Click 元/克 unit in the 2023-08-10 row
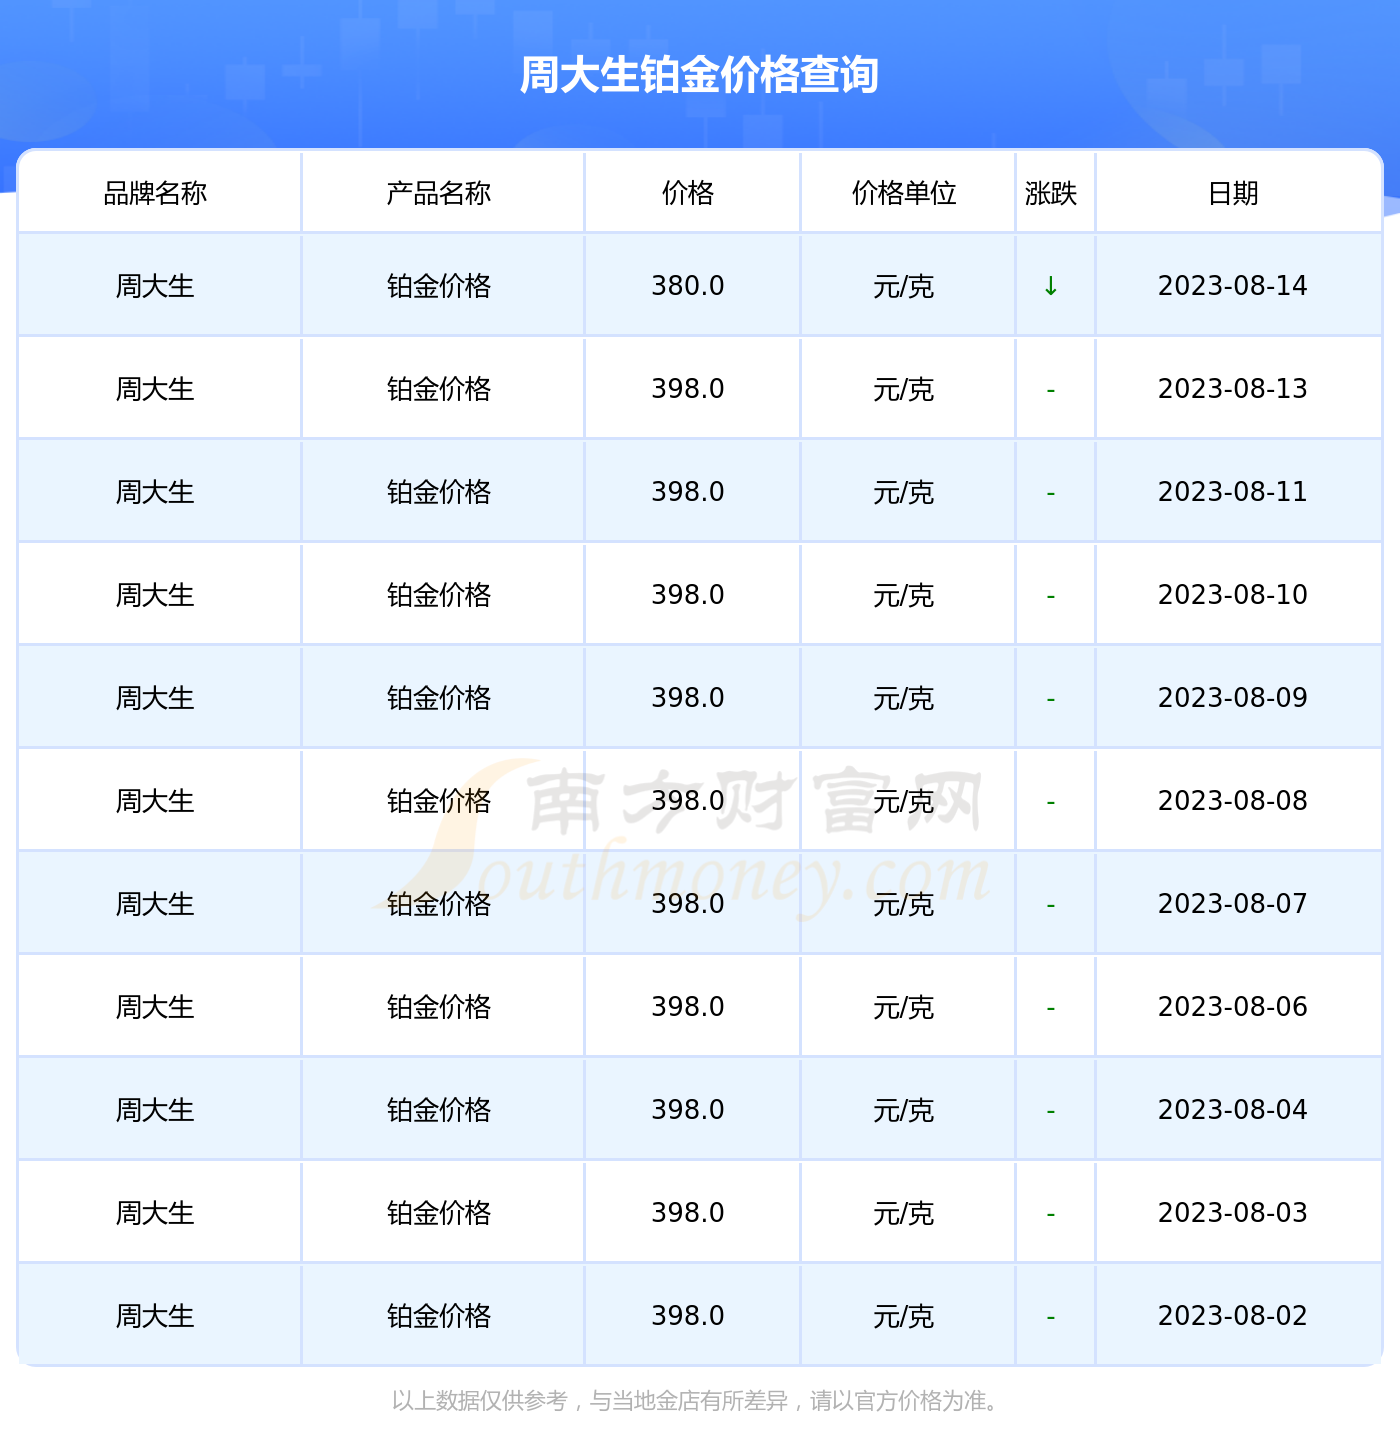 pos(904,596)
